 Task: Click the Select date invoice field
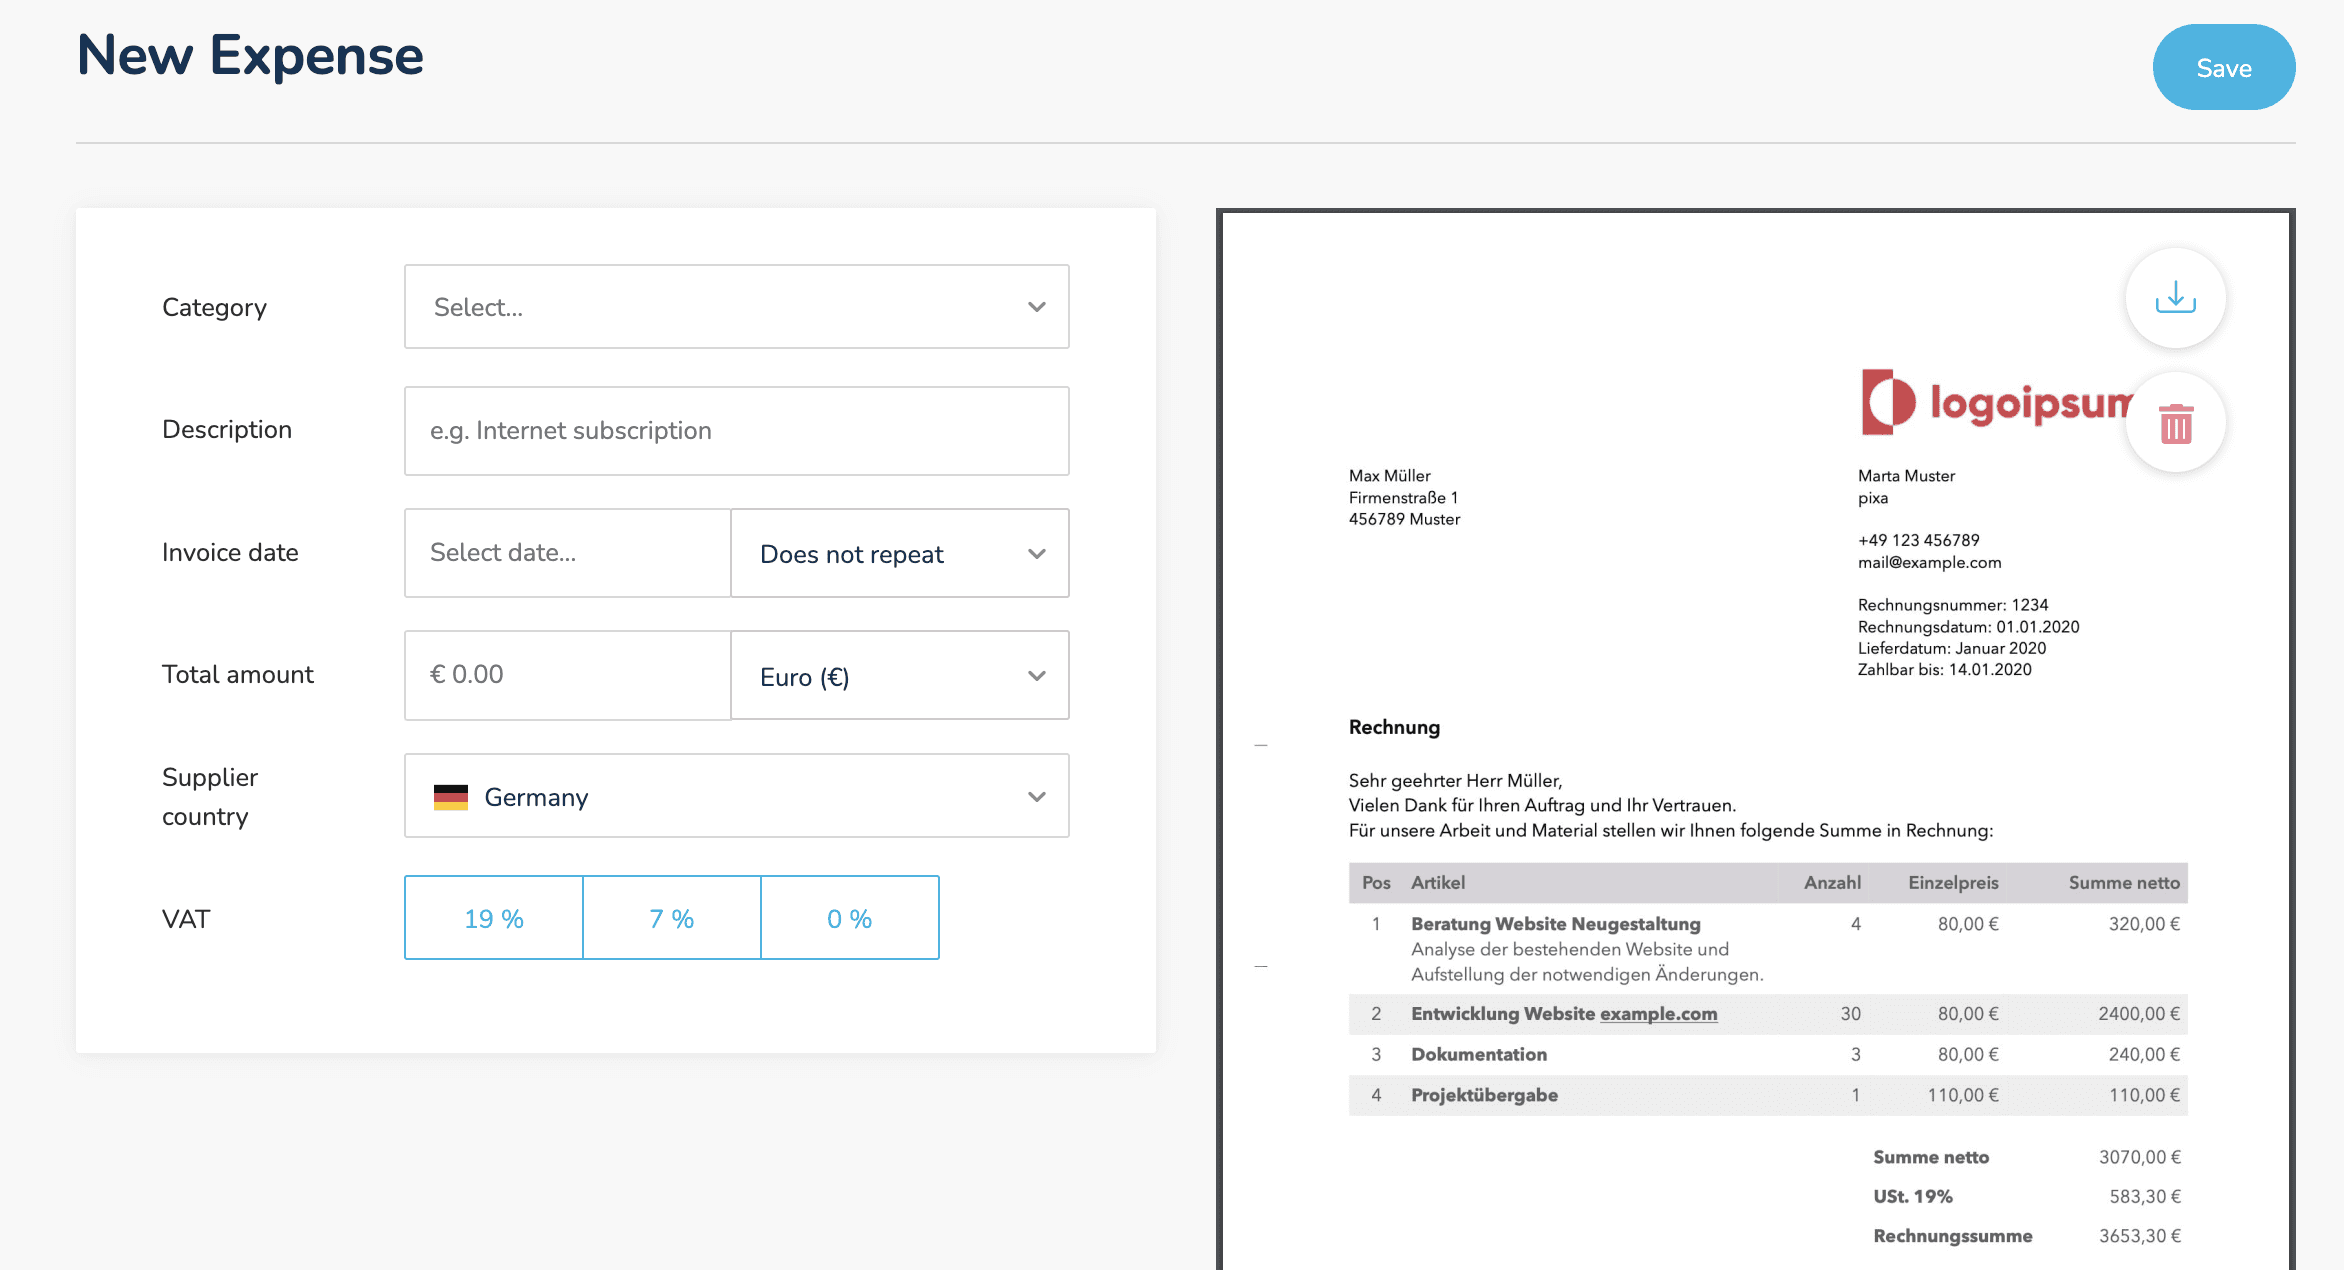coord(567,553)
